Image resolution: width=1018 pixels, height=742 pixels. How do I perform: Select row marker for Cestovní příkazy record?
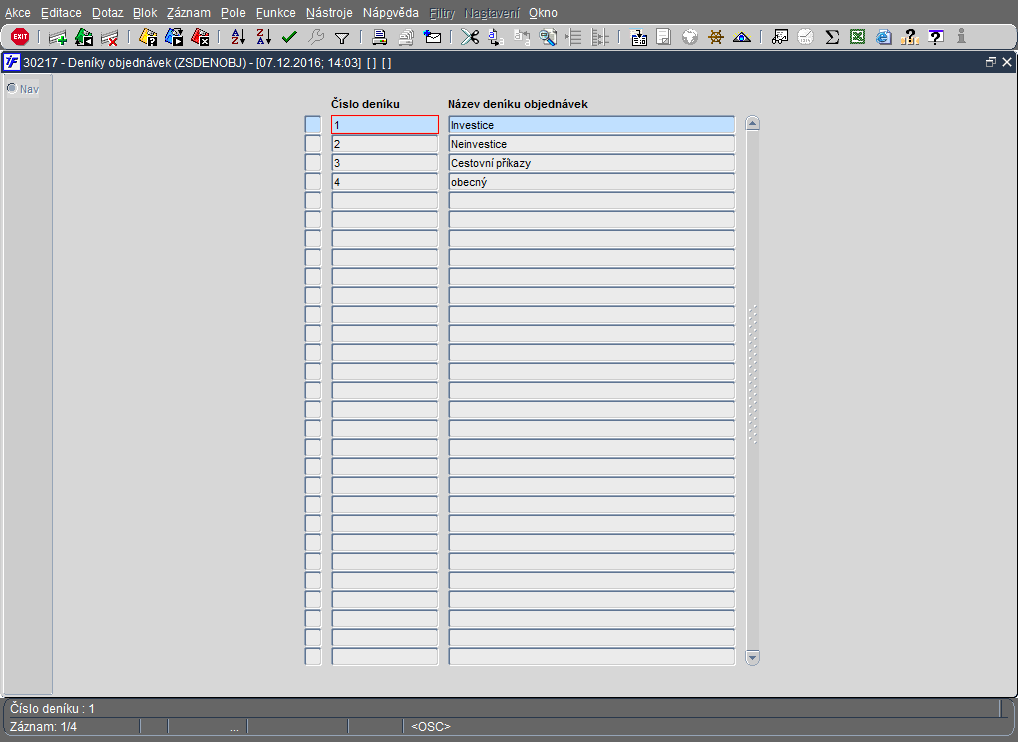(313, 163)
